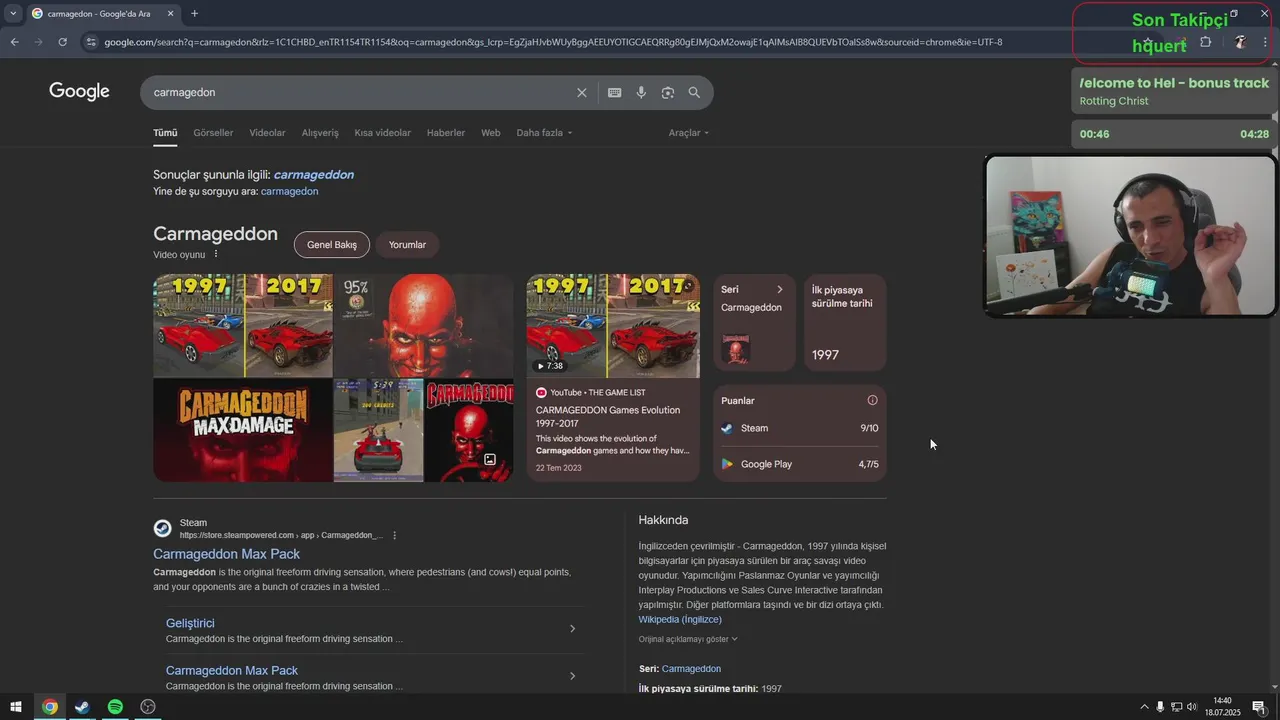1280x720 pixels.
Task: Open more options next to Video oyunu
Action: tap(215, 254)
